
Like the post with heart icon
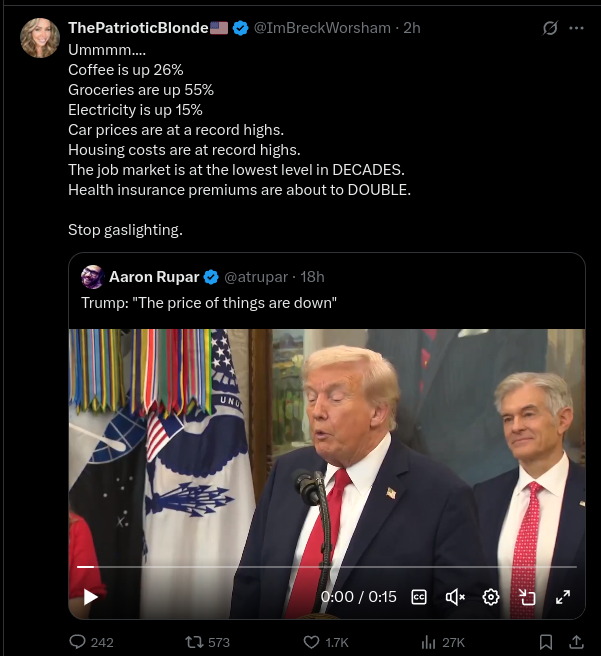coord(311,642)
